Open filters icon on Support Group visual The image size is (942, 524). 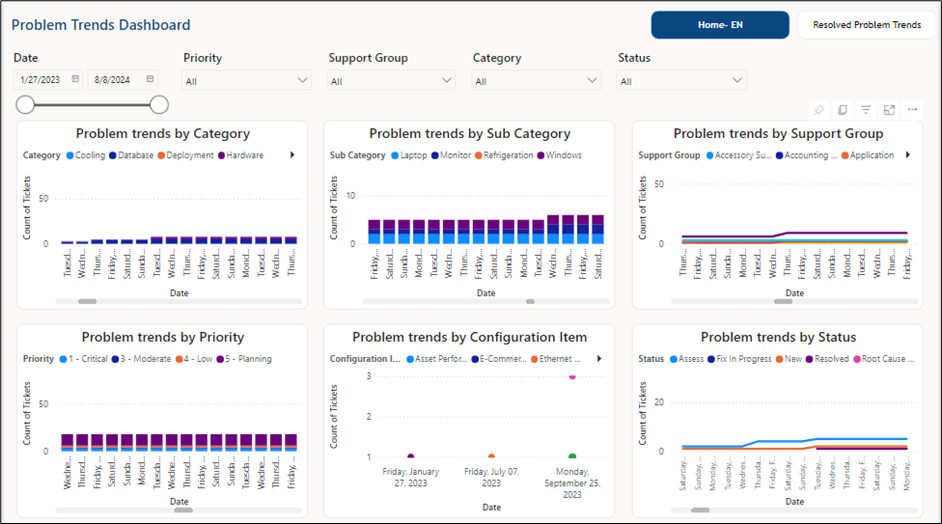866,110
